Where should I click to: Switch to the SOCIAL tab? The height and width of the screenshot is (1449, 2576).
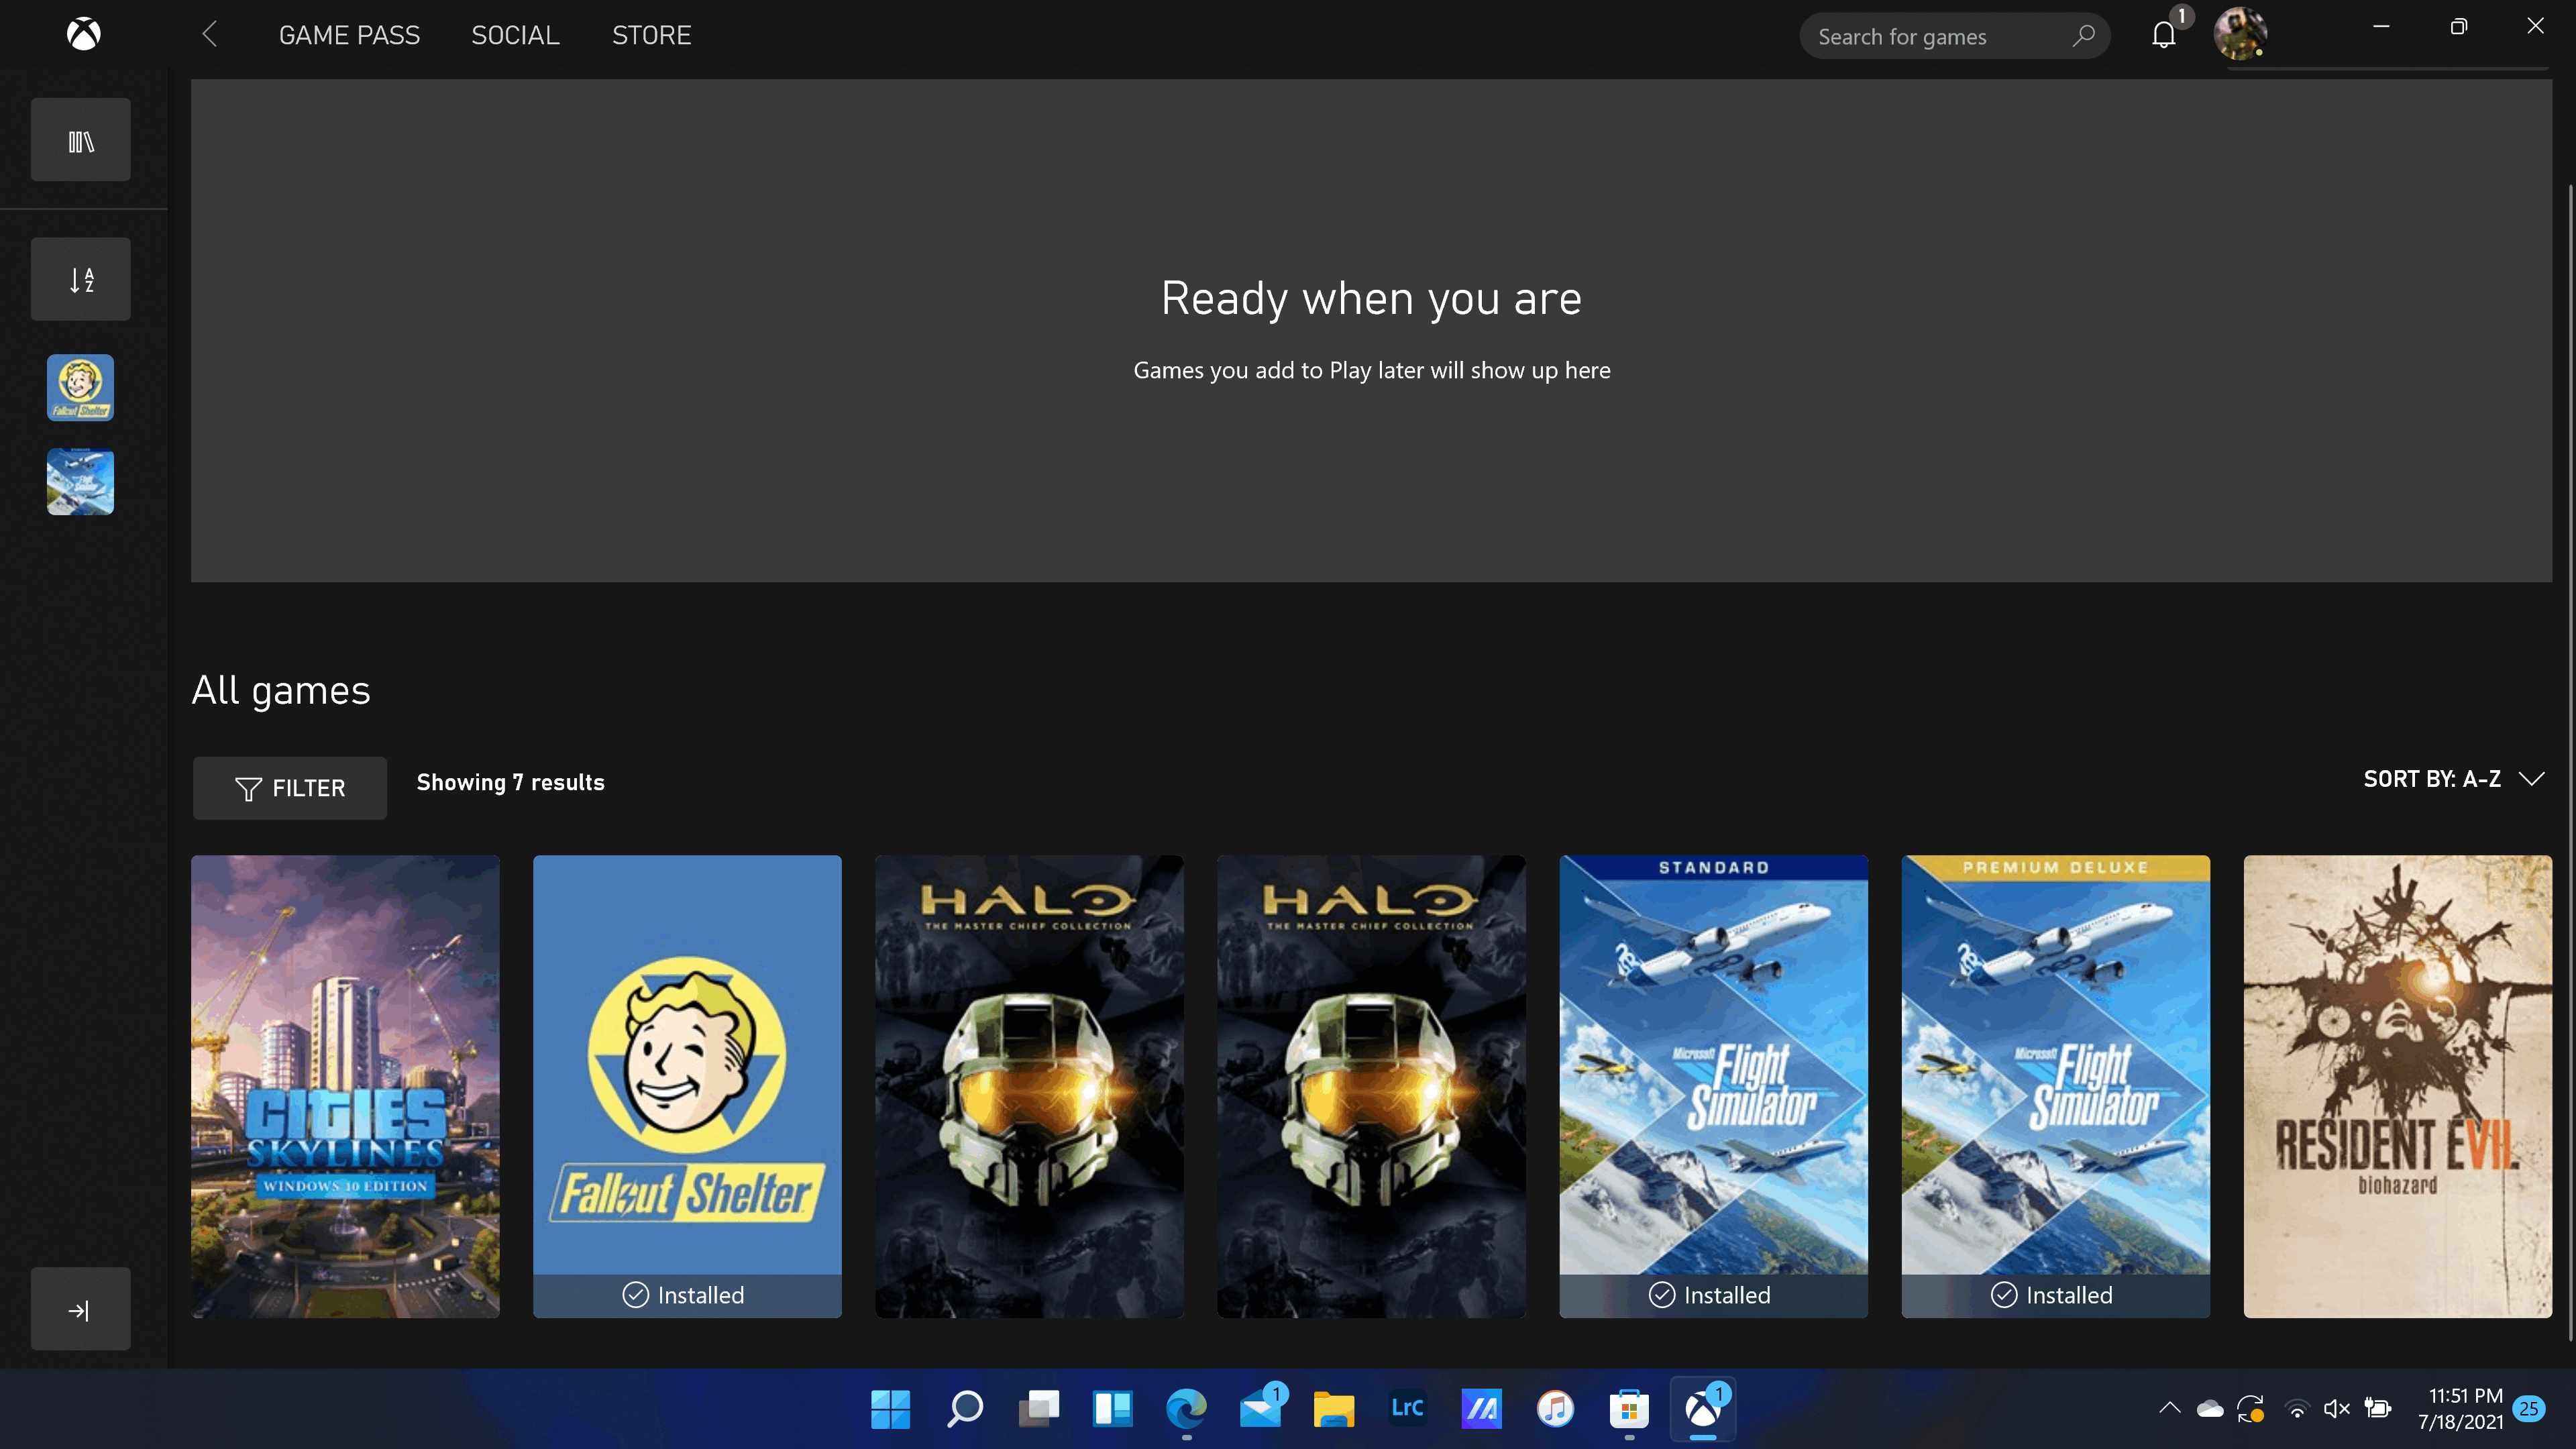tap(515, 35)
